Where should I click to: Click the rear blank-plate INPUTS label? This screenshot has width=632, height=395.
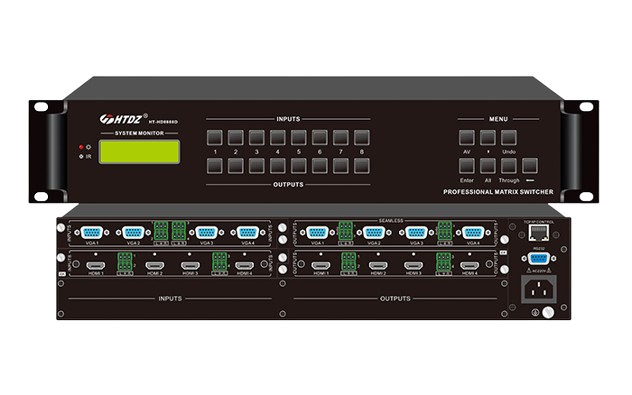[x=170, y=299]
